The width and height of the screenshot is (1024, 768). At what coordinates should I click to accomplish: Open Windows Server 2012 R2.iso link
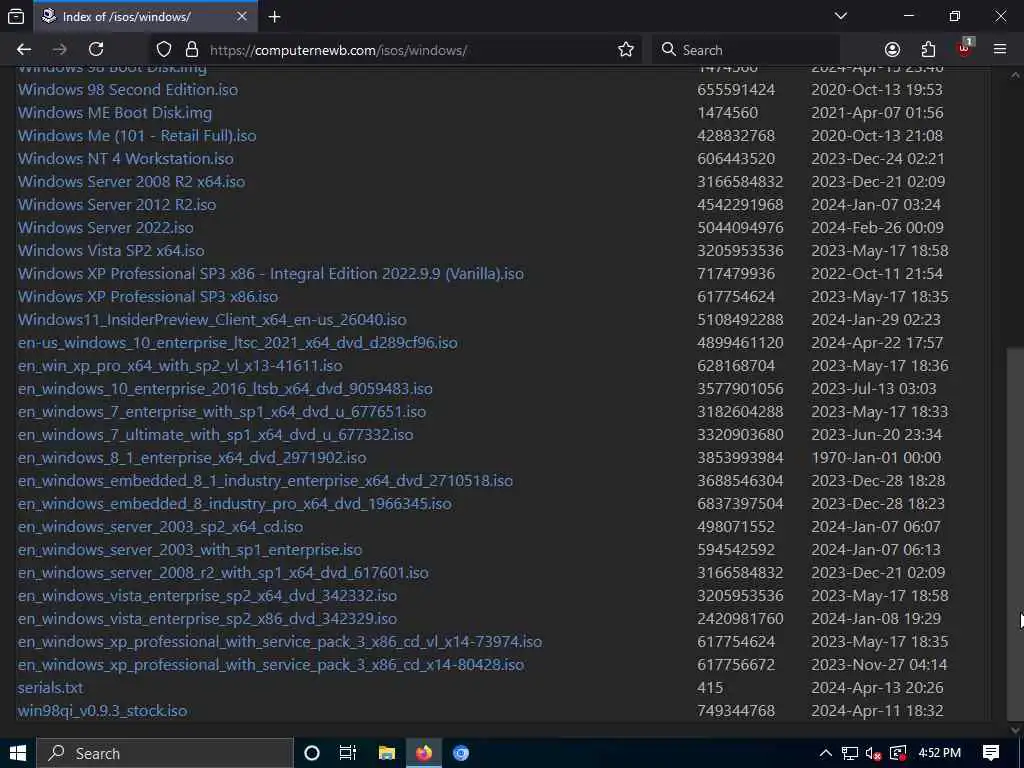click(x=117, y=204)
